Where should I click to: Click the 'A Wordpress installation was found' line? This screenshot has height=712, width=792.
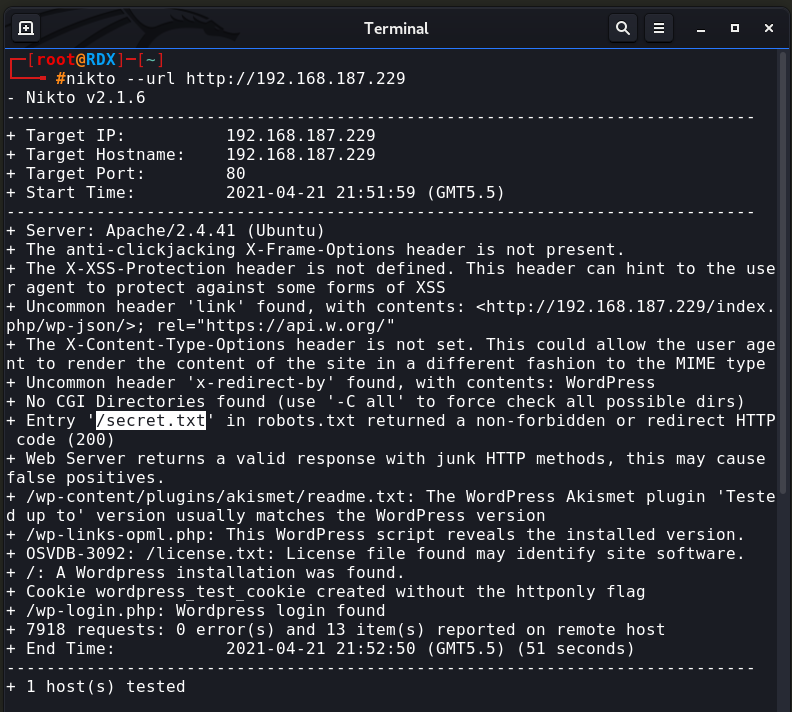click(206, 573)
